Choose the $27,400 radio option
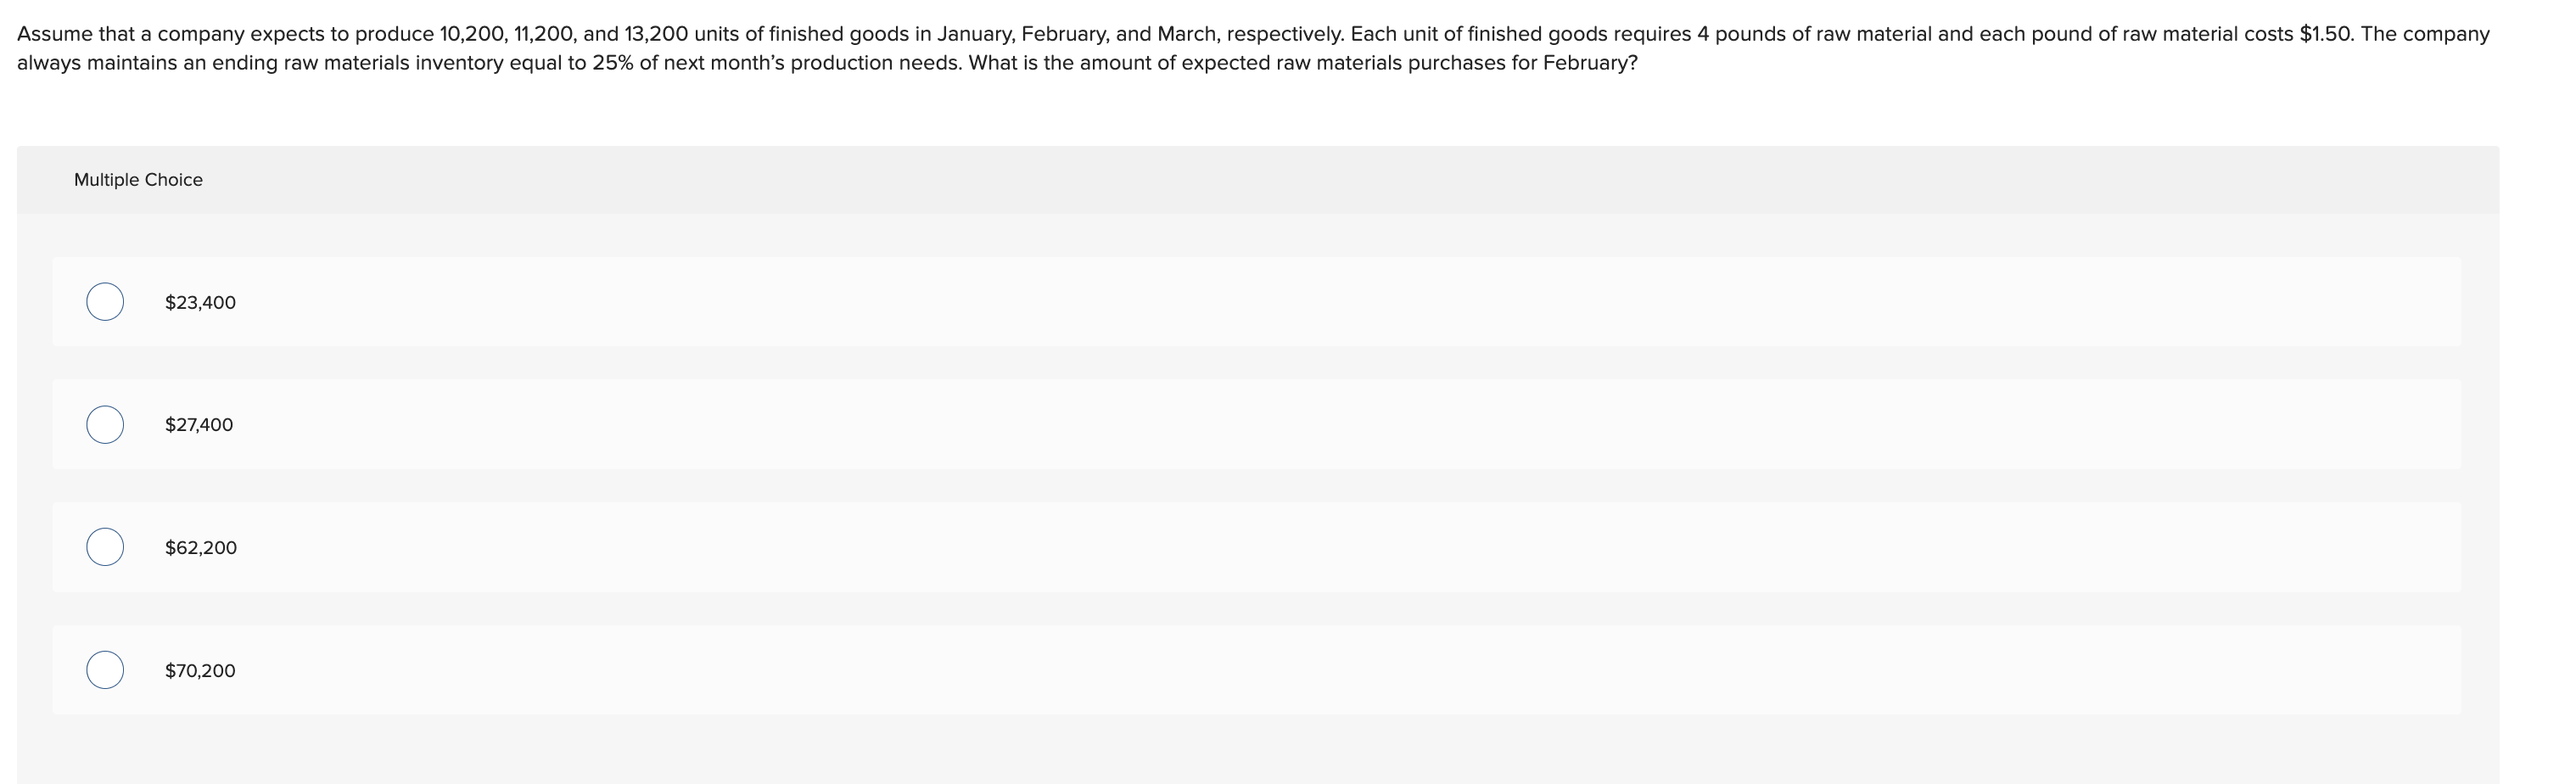The image size is (2576, 784). tap(105, 425)
